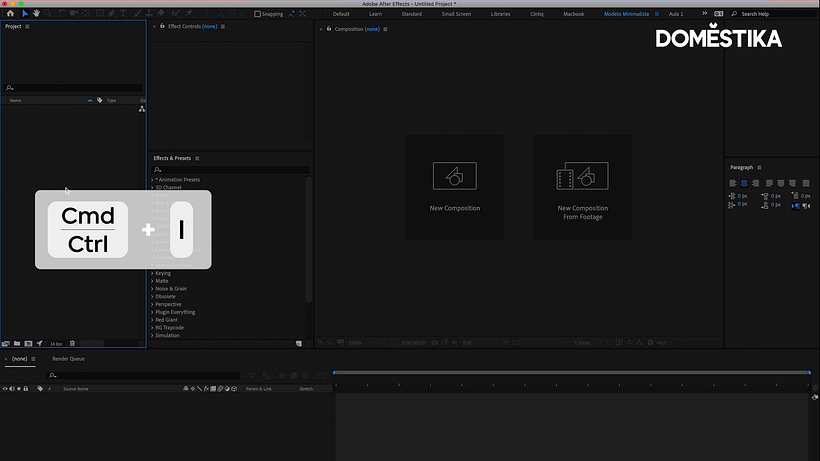The width and height of the screenshot is (820, 461).
Task: Click New Composition From Footage icon
Action: [582, 176]
